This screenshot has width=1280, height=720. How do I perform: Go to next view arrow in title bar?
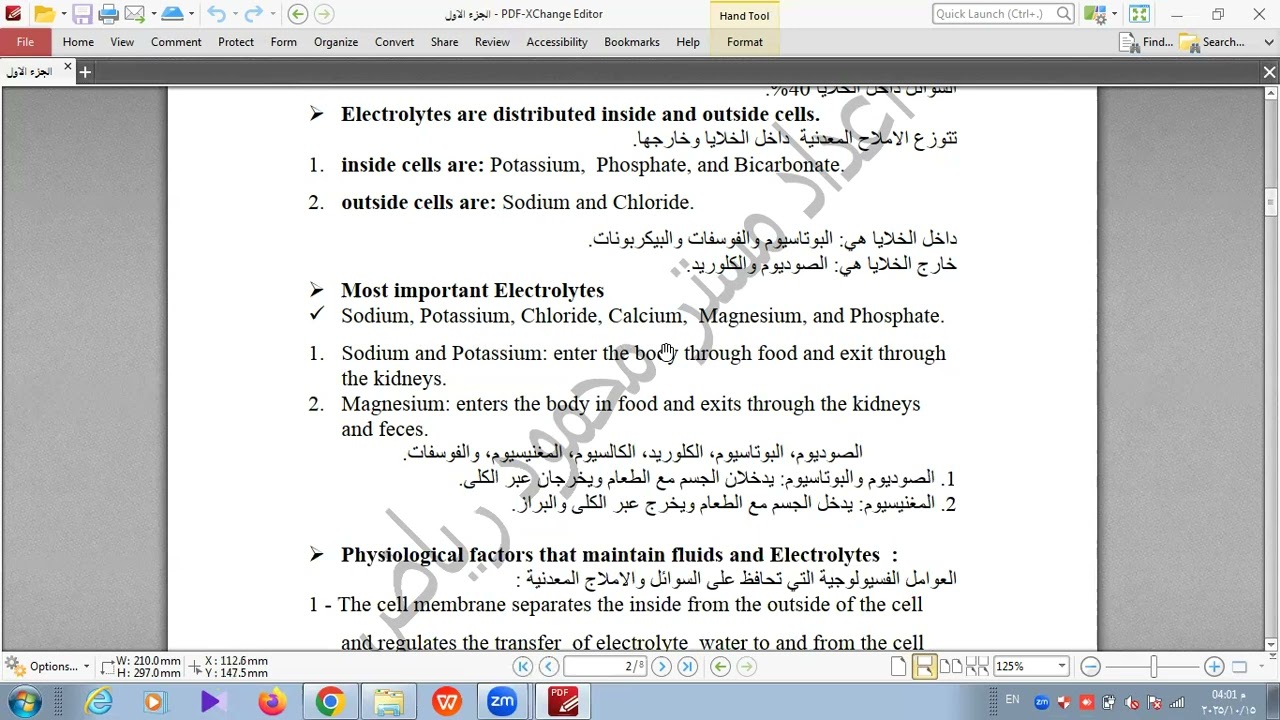324,14
